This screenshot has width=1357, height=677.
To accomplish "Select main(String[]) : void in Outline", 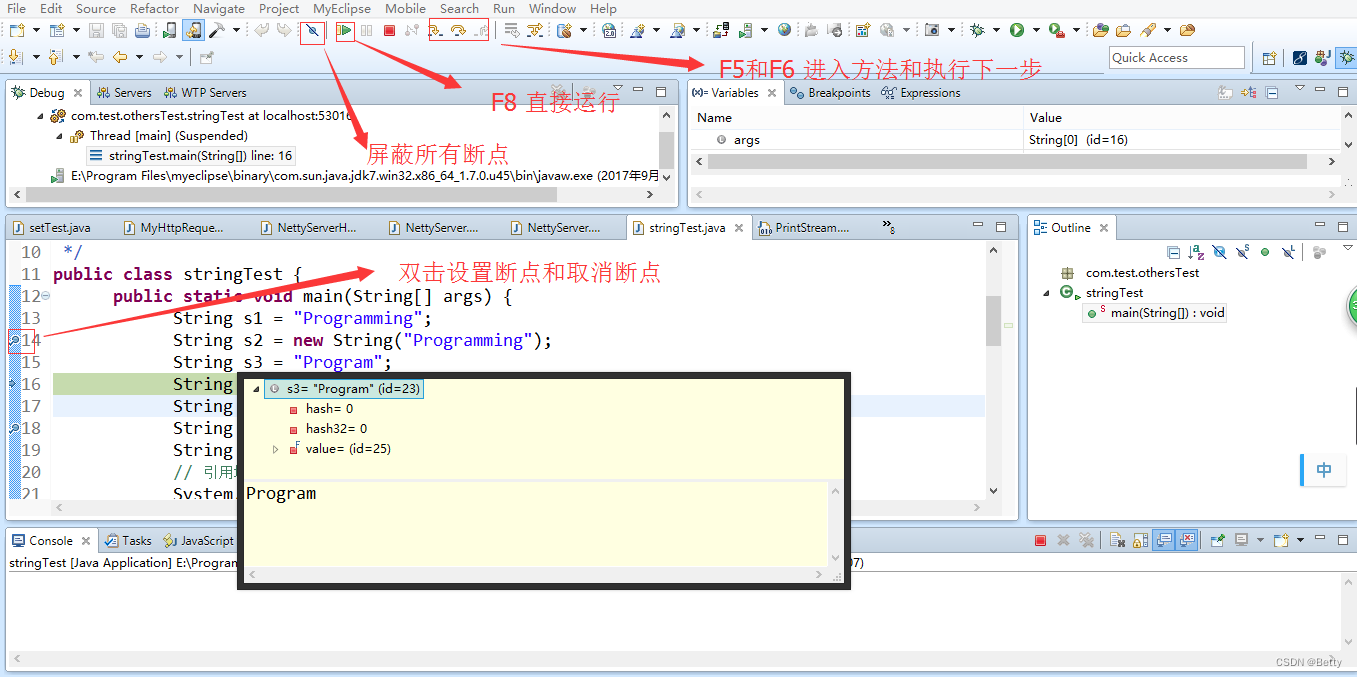I will 1155,313.
